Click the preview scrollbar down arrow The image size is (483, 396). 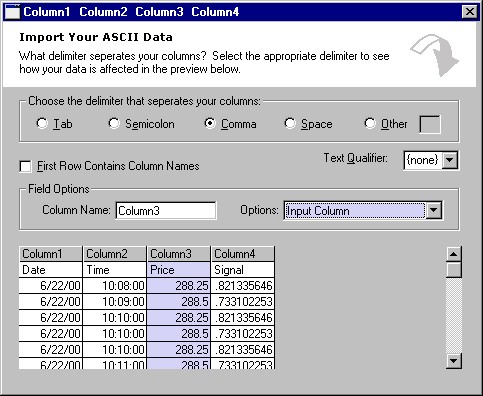click(454, 361)
